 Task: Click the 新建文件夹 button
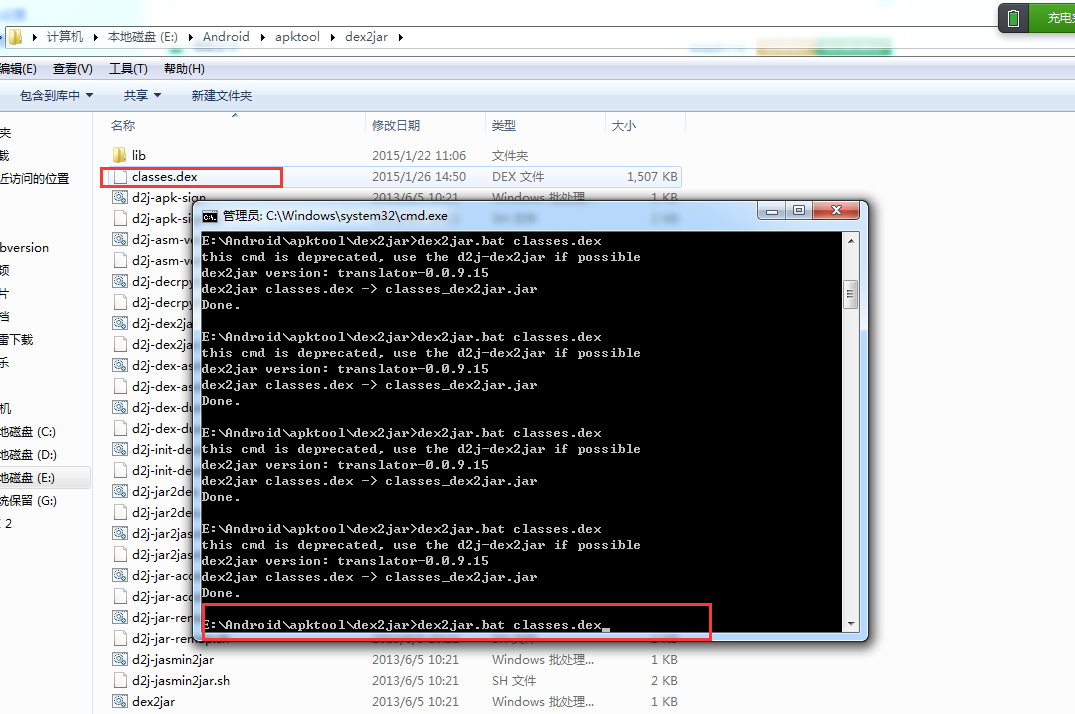pos(221,96)
